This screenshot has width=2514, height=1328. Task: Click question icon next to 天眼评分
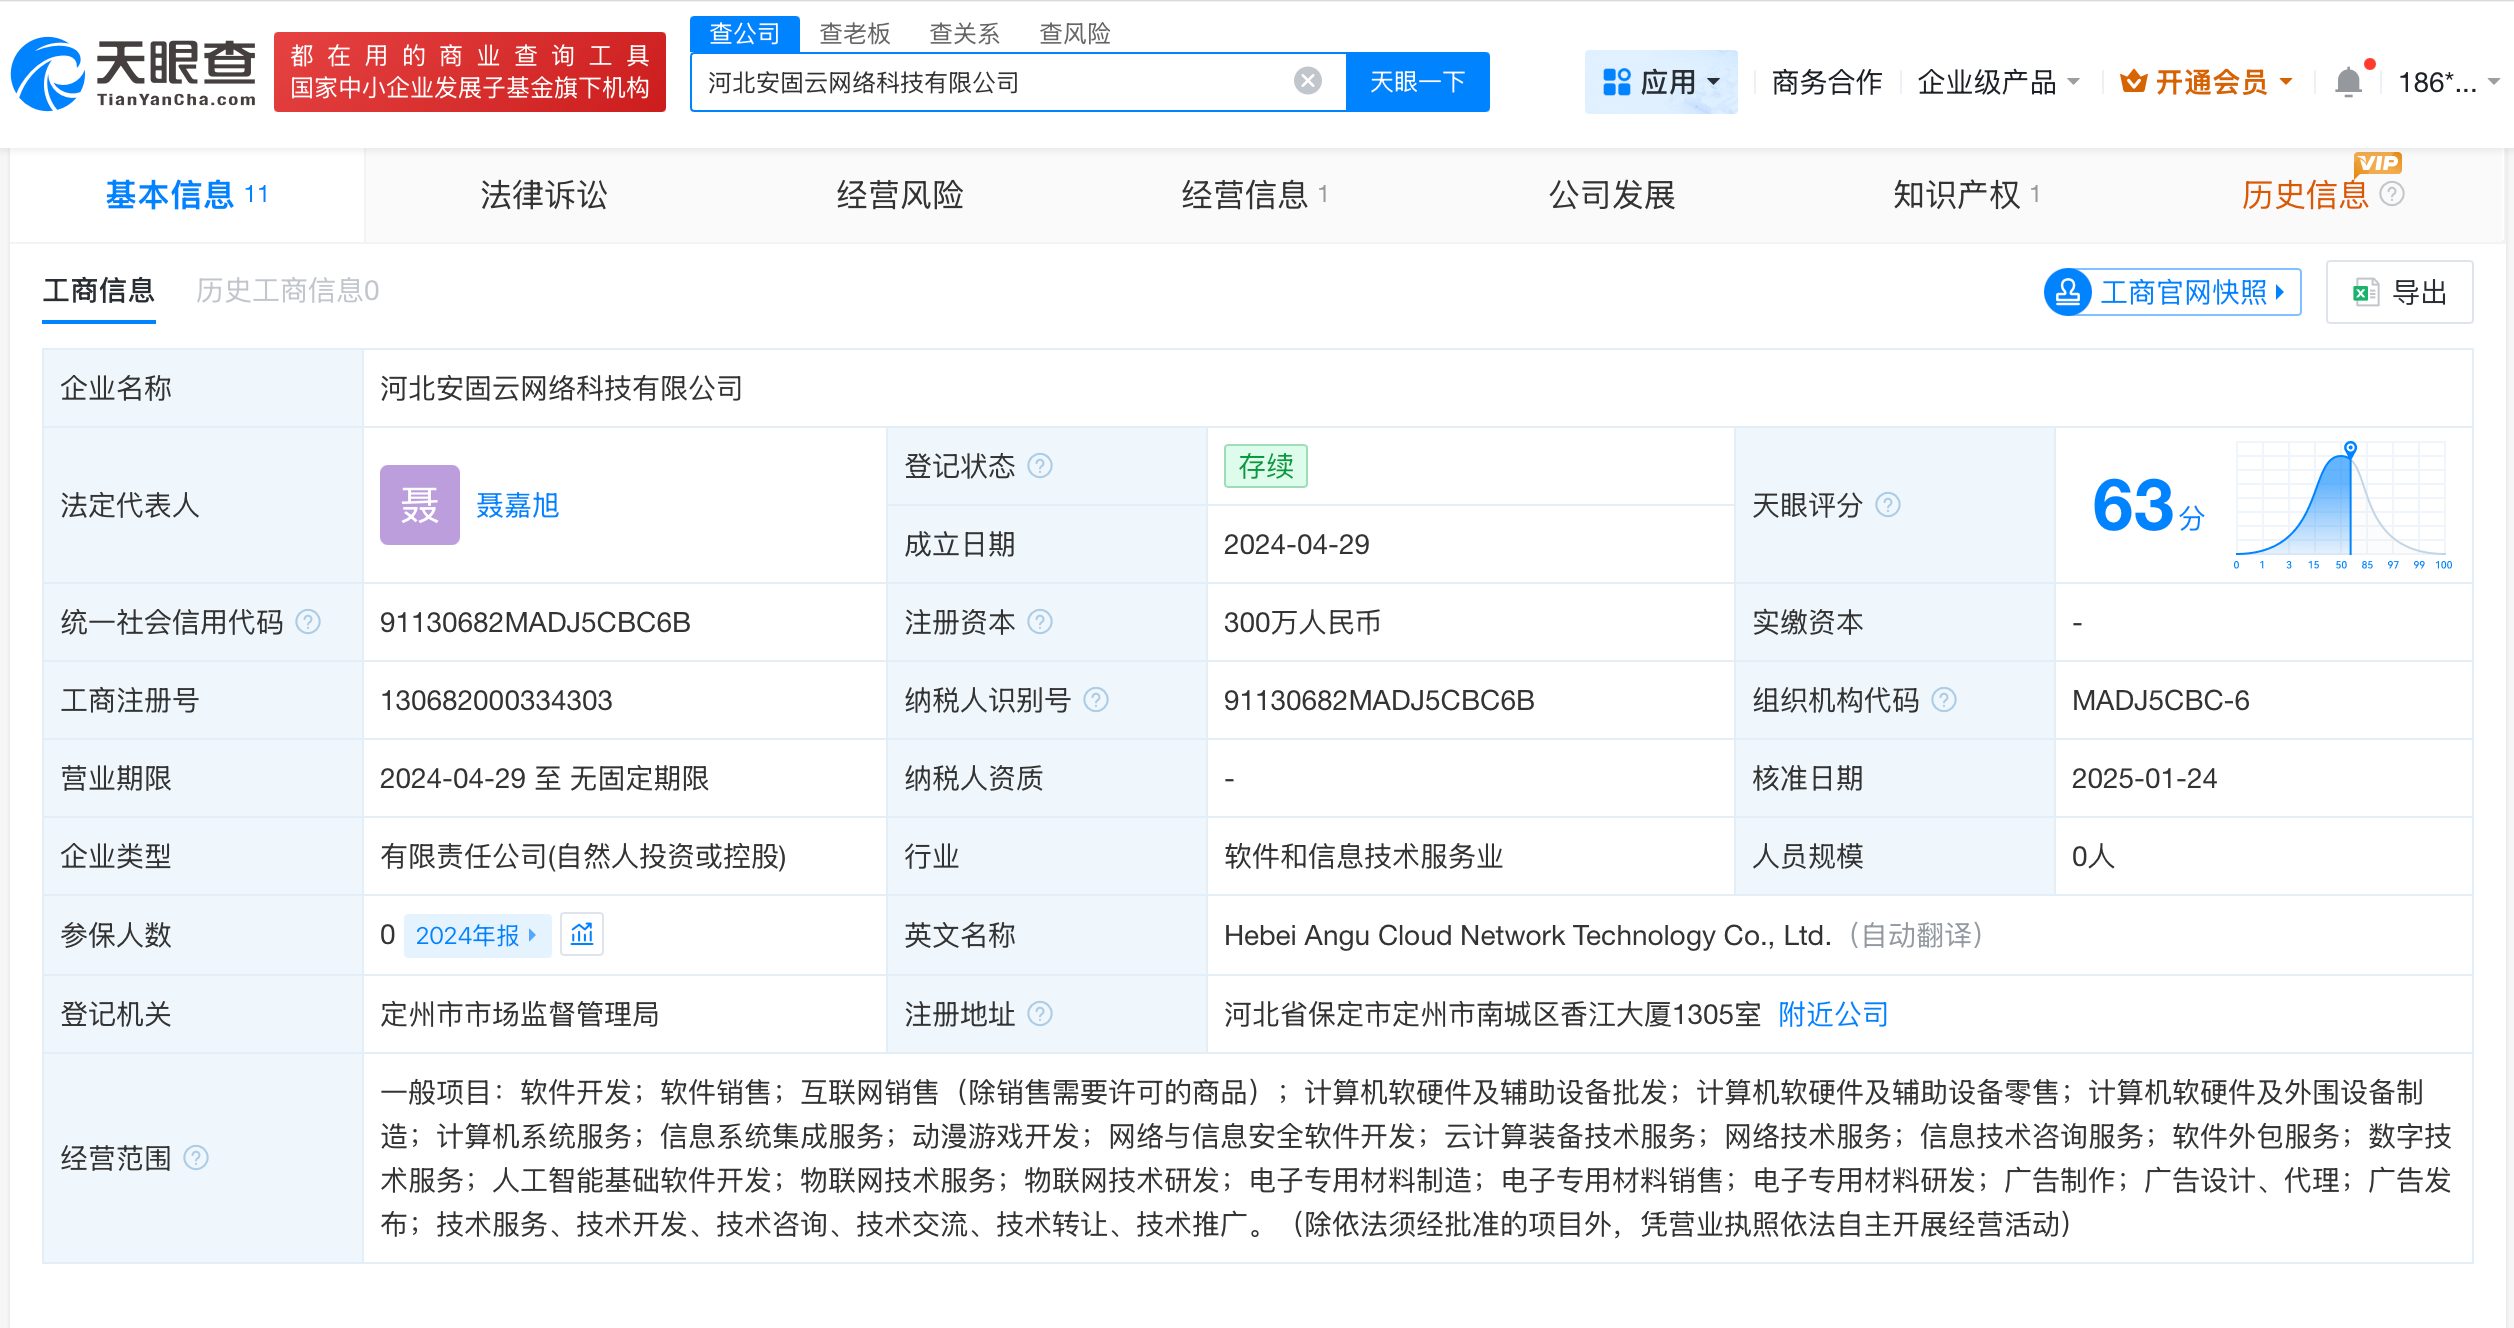pyautogui.click(x=1888, y=505)
